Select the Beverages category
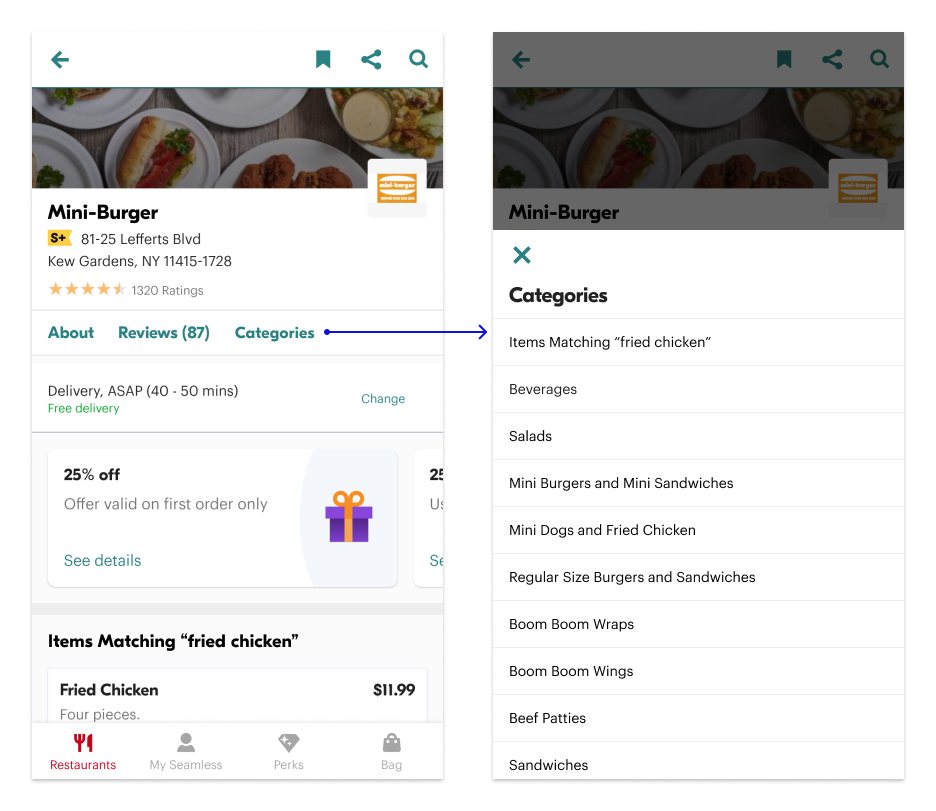936x811 pixels. pos(698,389)
